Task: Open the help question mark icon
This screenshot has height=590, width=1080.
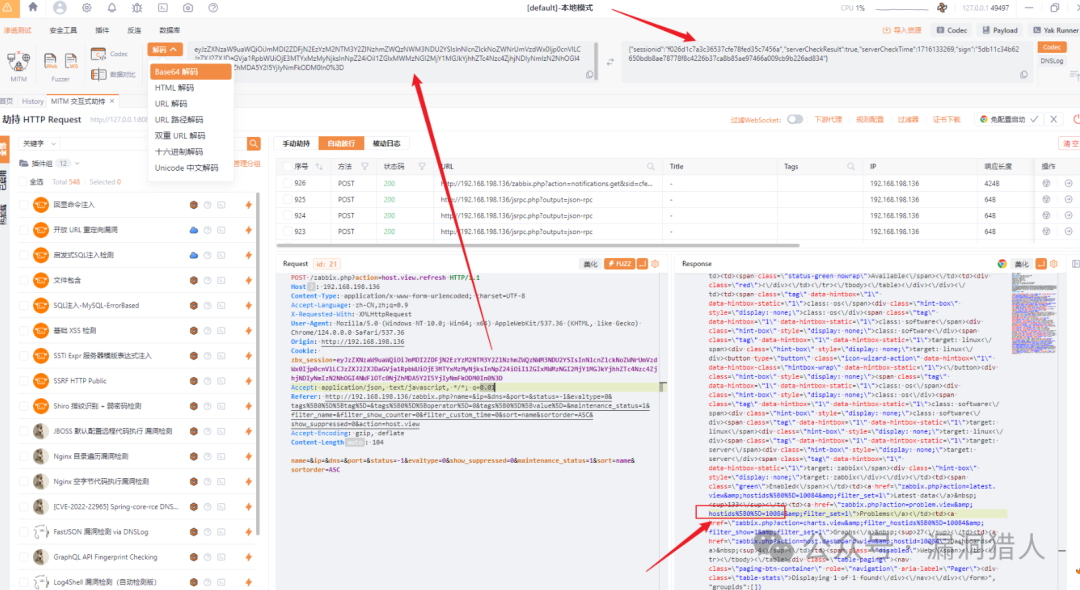Action: click(213, 8)
